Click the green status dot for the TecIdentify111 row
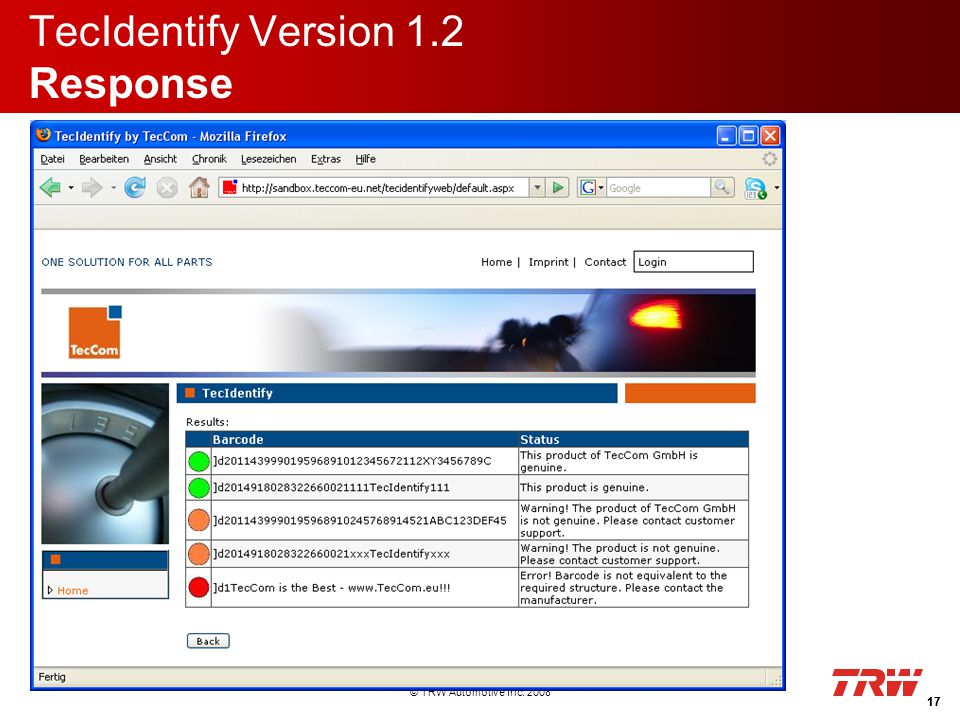Viewport: 960px width, 720px height. tap(199, 488)
